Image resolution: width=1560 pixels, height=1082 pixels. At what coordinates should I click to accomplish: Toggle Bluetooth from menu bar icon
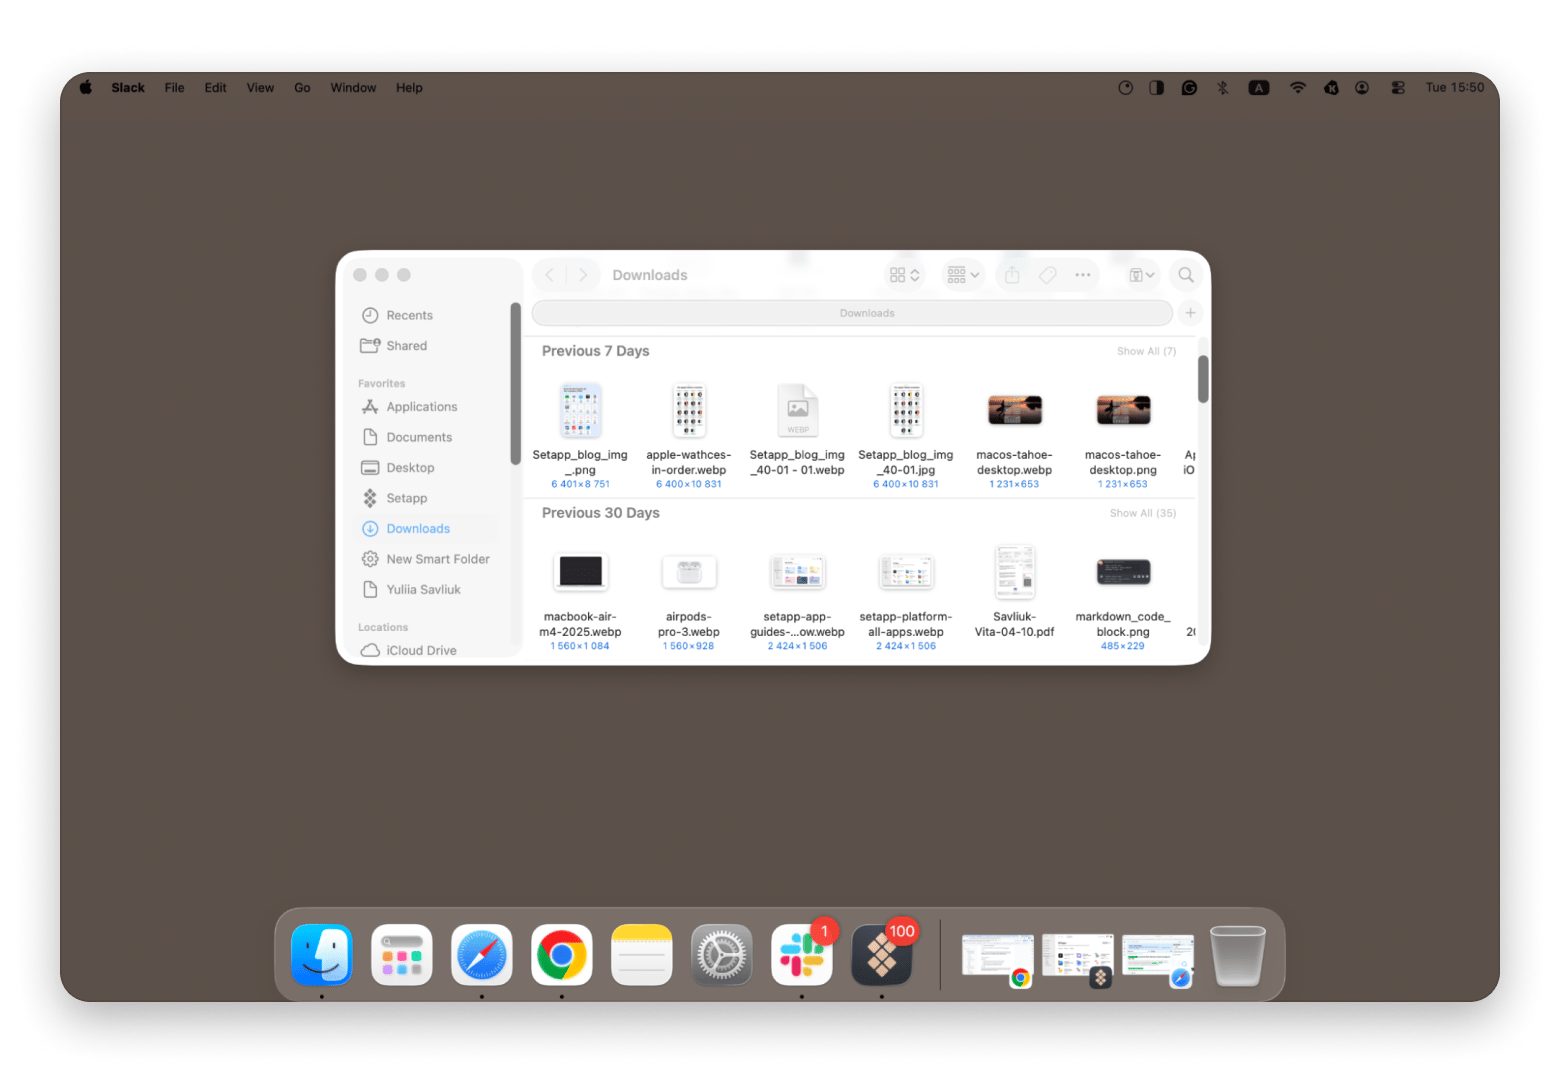point(1222,88)
